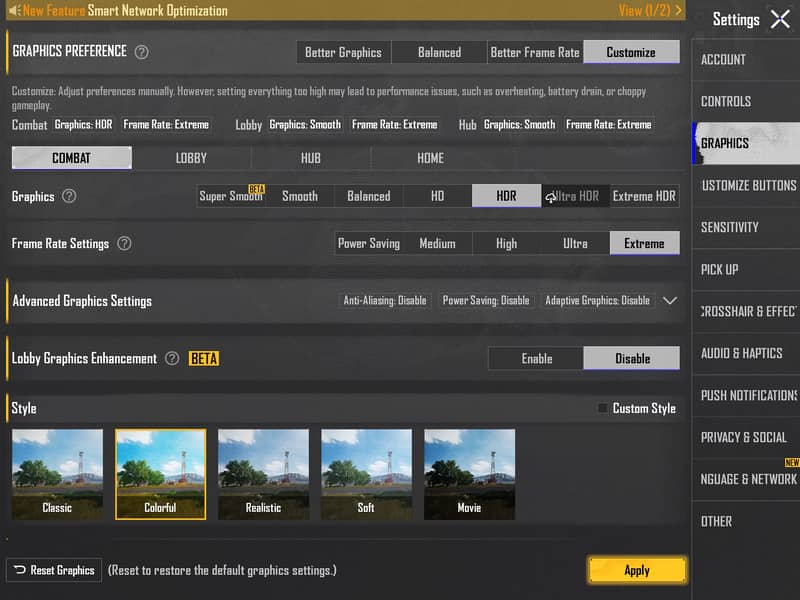Viewport: 800px width, 600px height.
Task: Open the Graphics Preference help icon
Action: pos(142,52)
